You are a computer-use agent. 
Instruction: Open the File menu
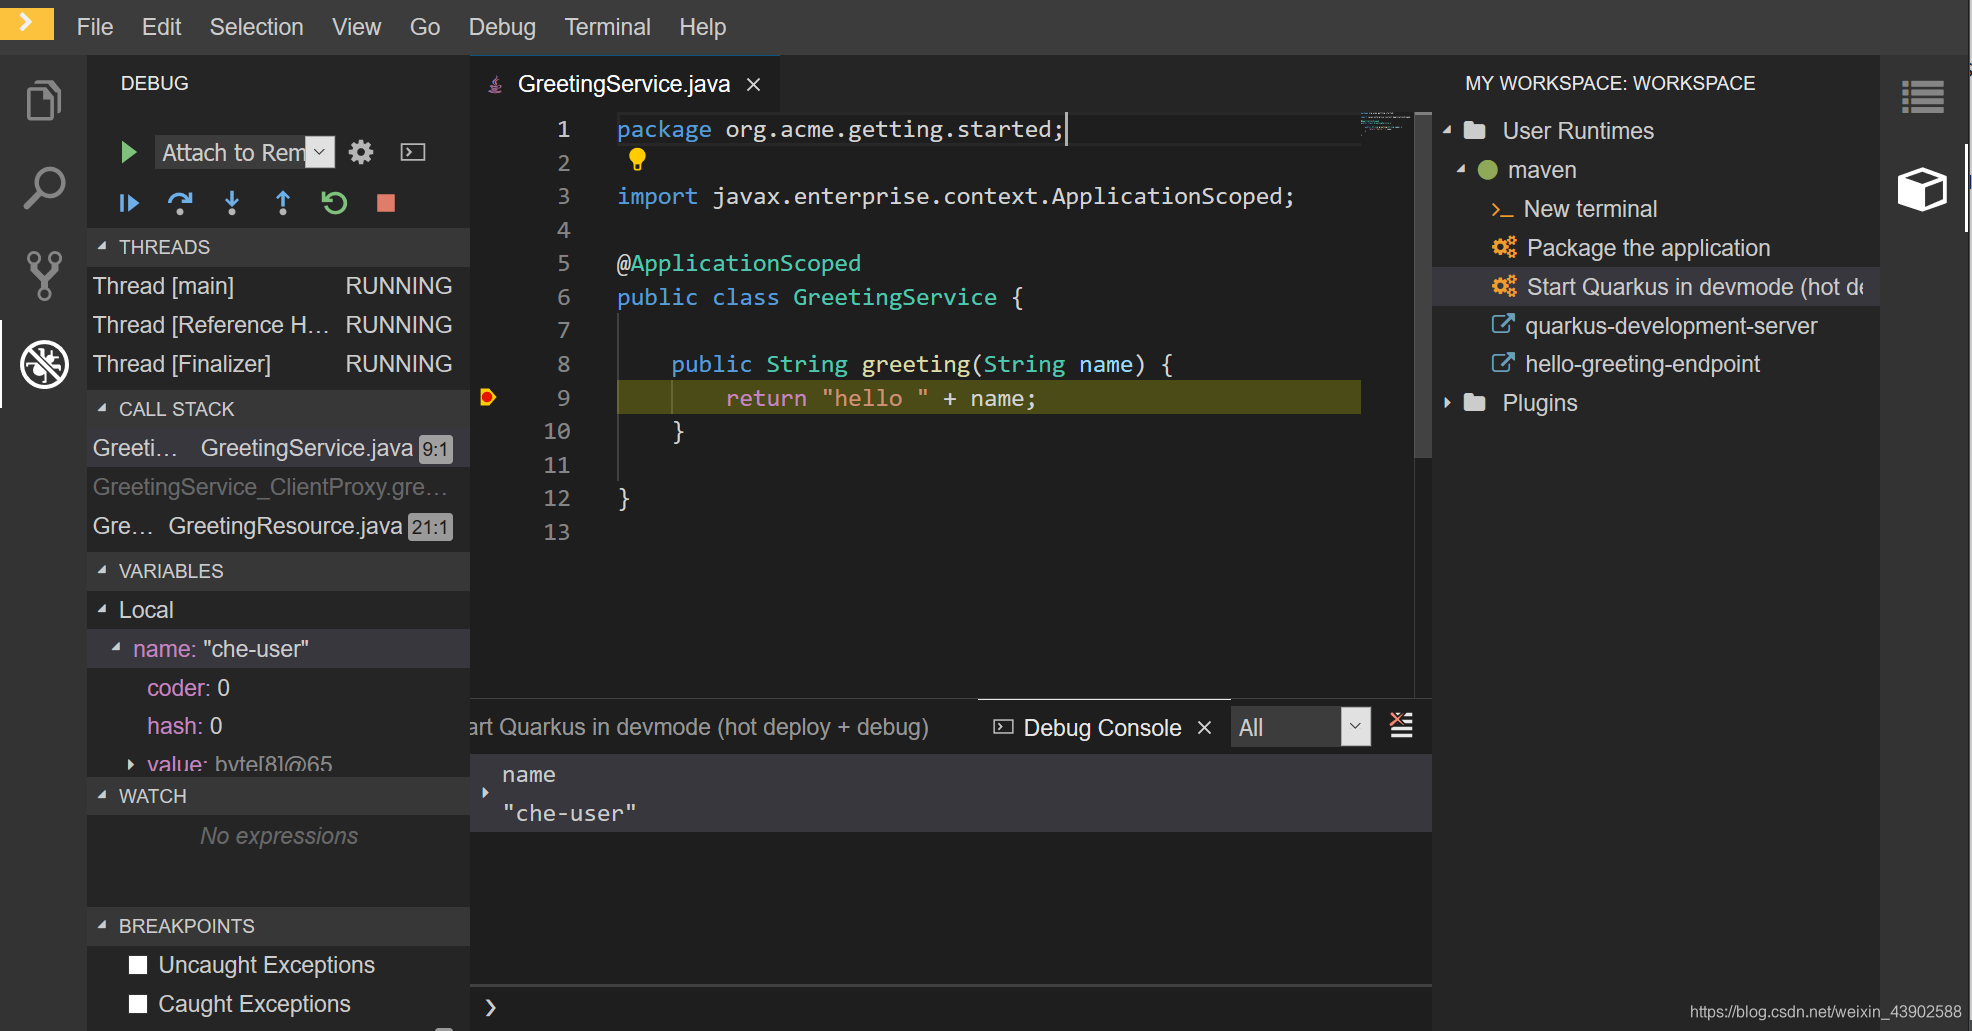point(95,27)
